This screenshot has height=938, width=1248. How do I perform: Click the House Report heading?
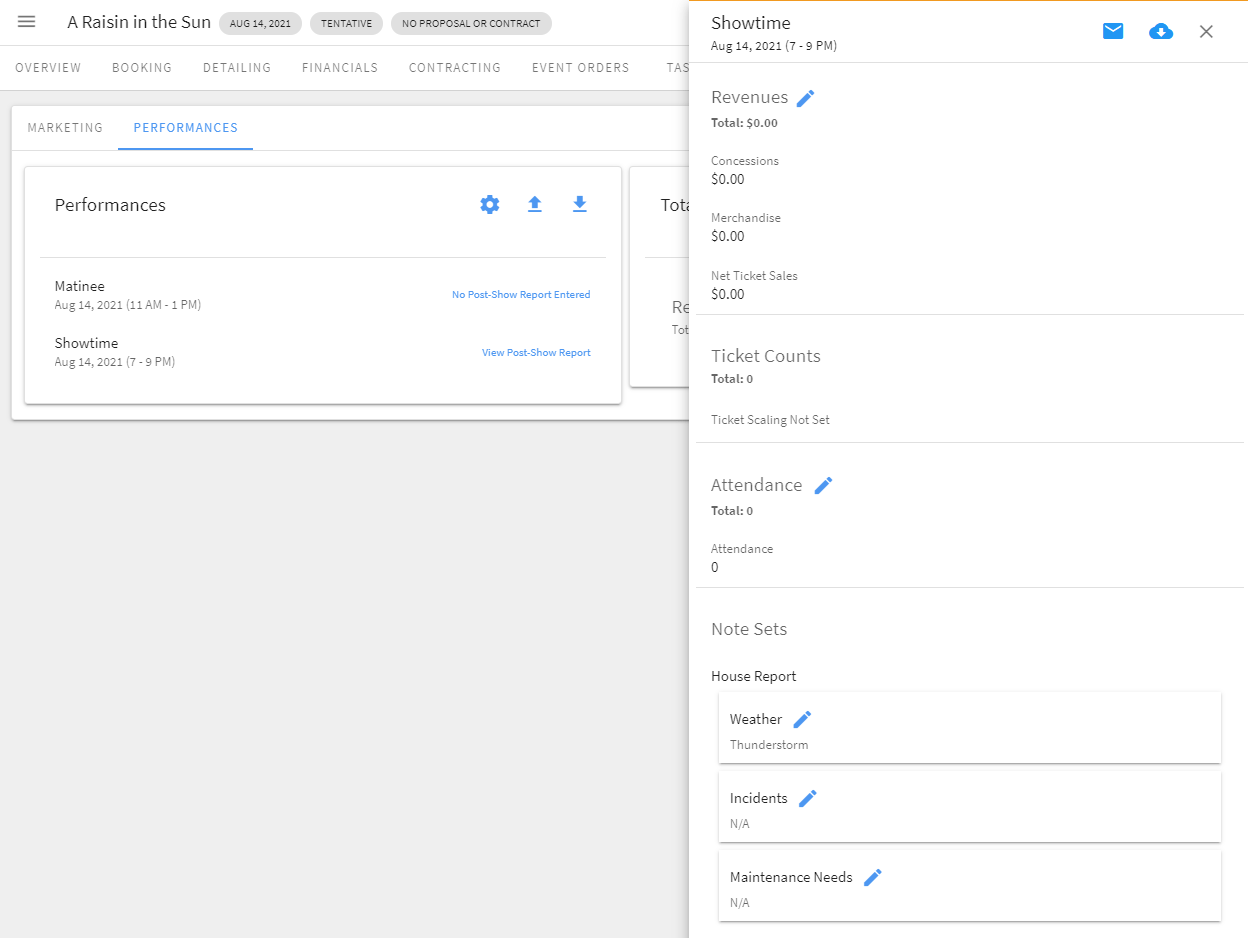(754, 676)
